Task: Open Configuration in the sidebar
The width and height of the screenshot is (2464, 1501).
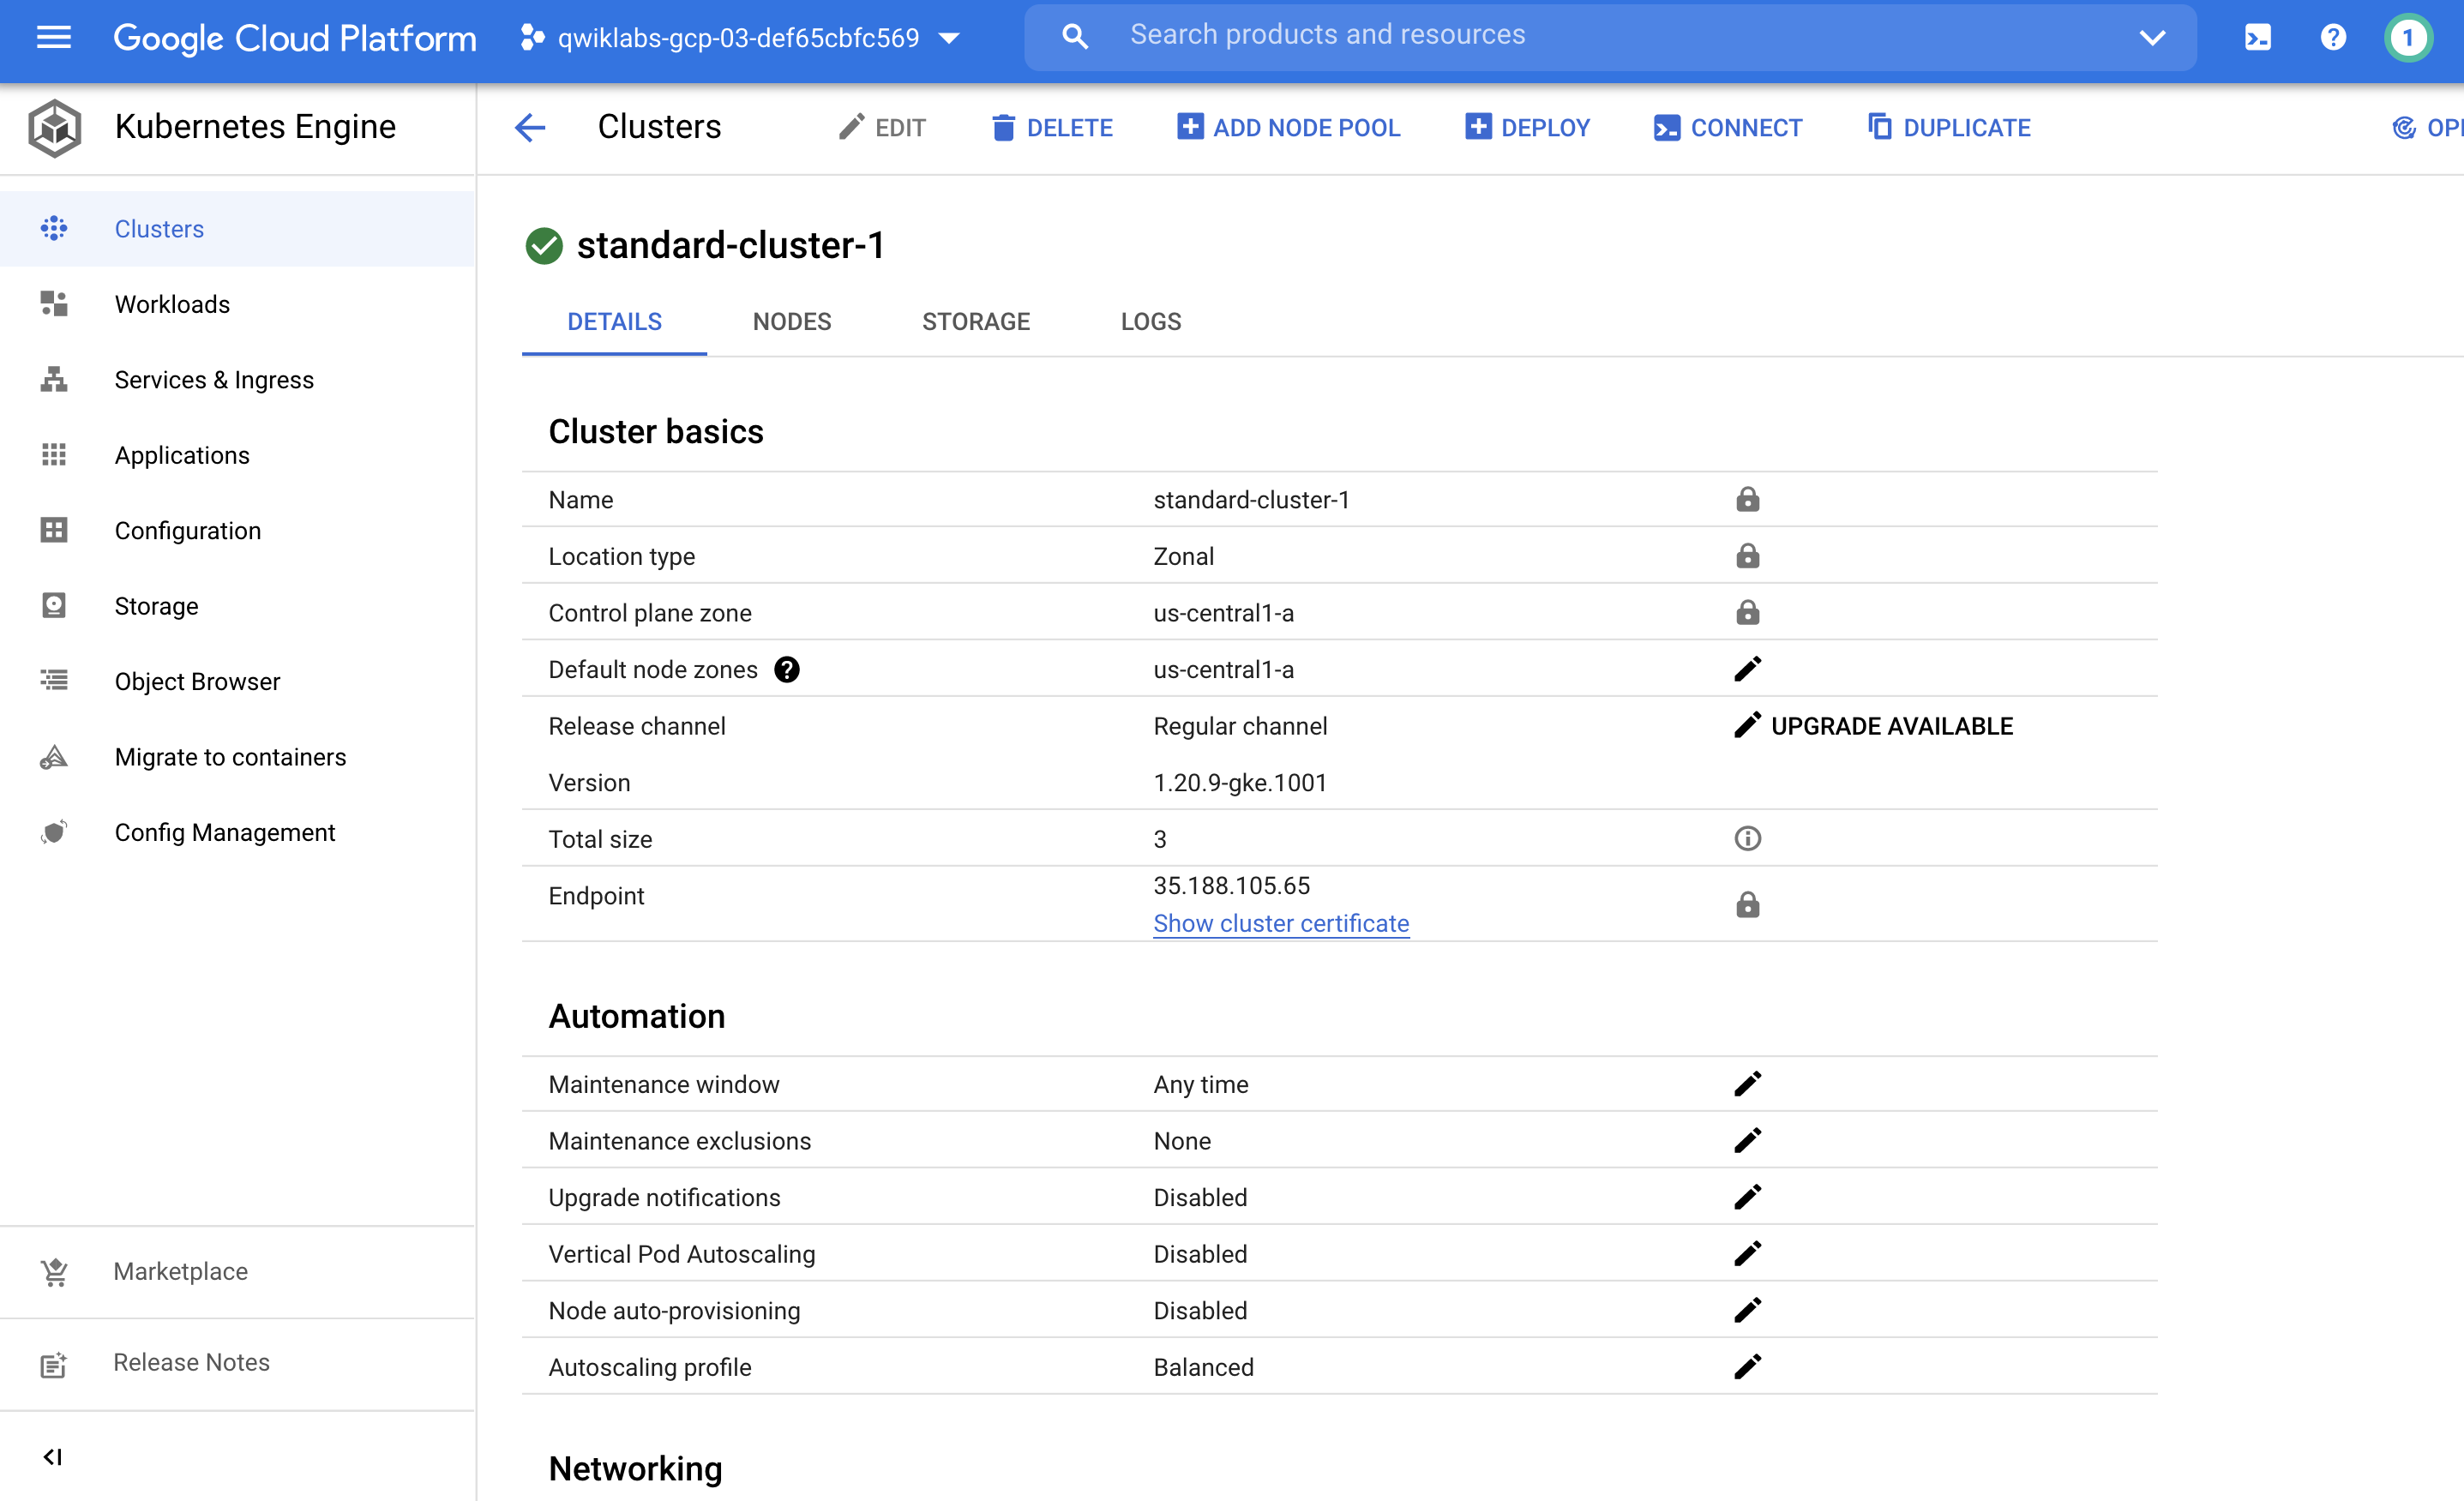Action: pos(237,531)
